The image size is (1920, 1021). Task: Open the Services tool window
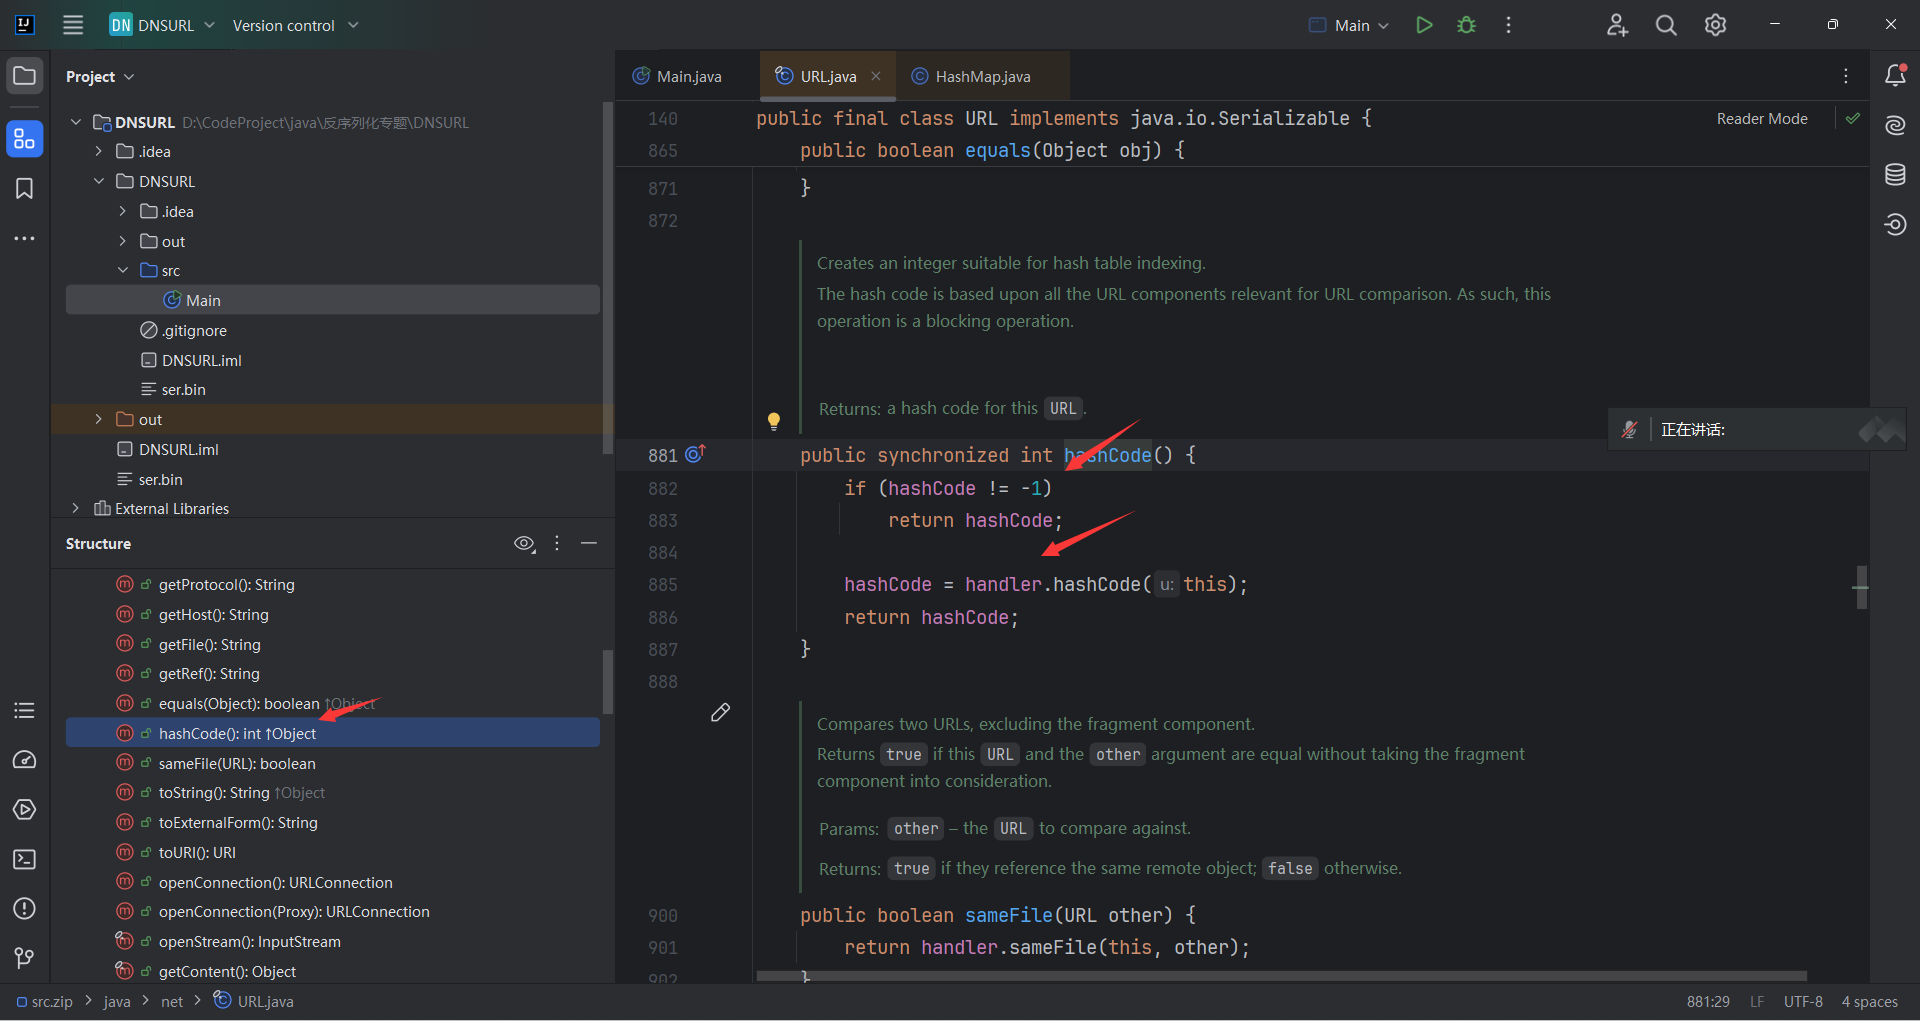[25, 810]
